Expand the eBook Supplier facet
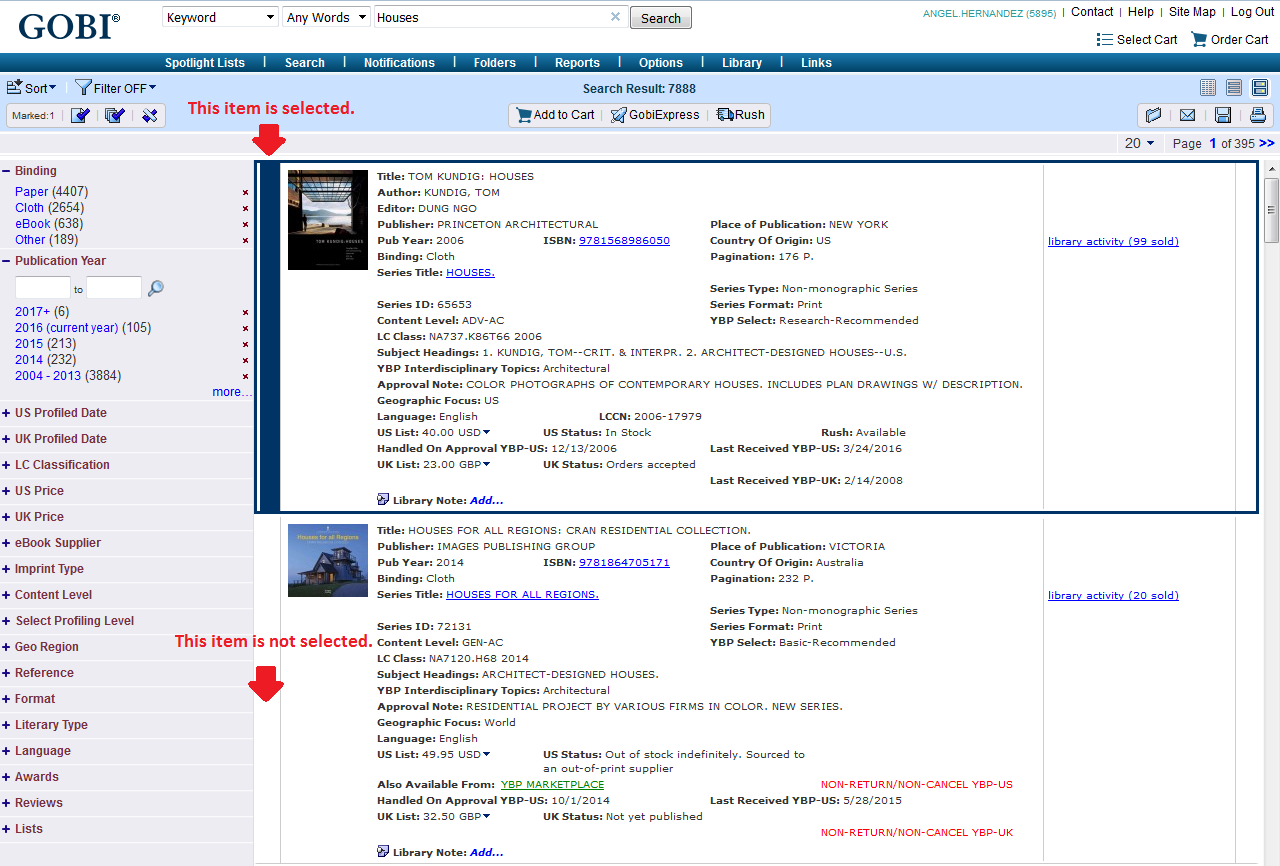 (6, 543)
